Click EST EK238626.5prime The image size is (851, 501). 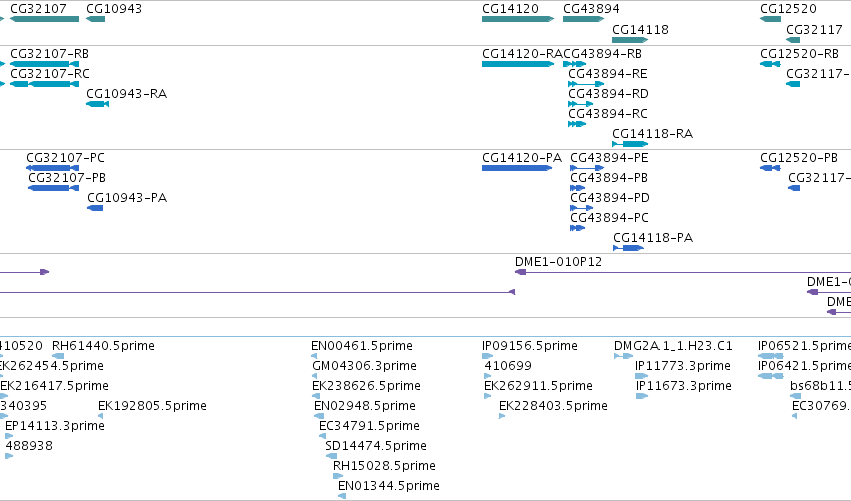pos(316,396)
